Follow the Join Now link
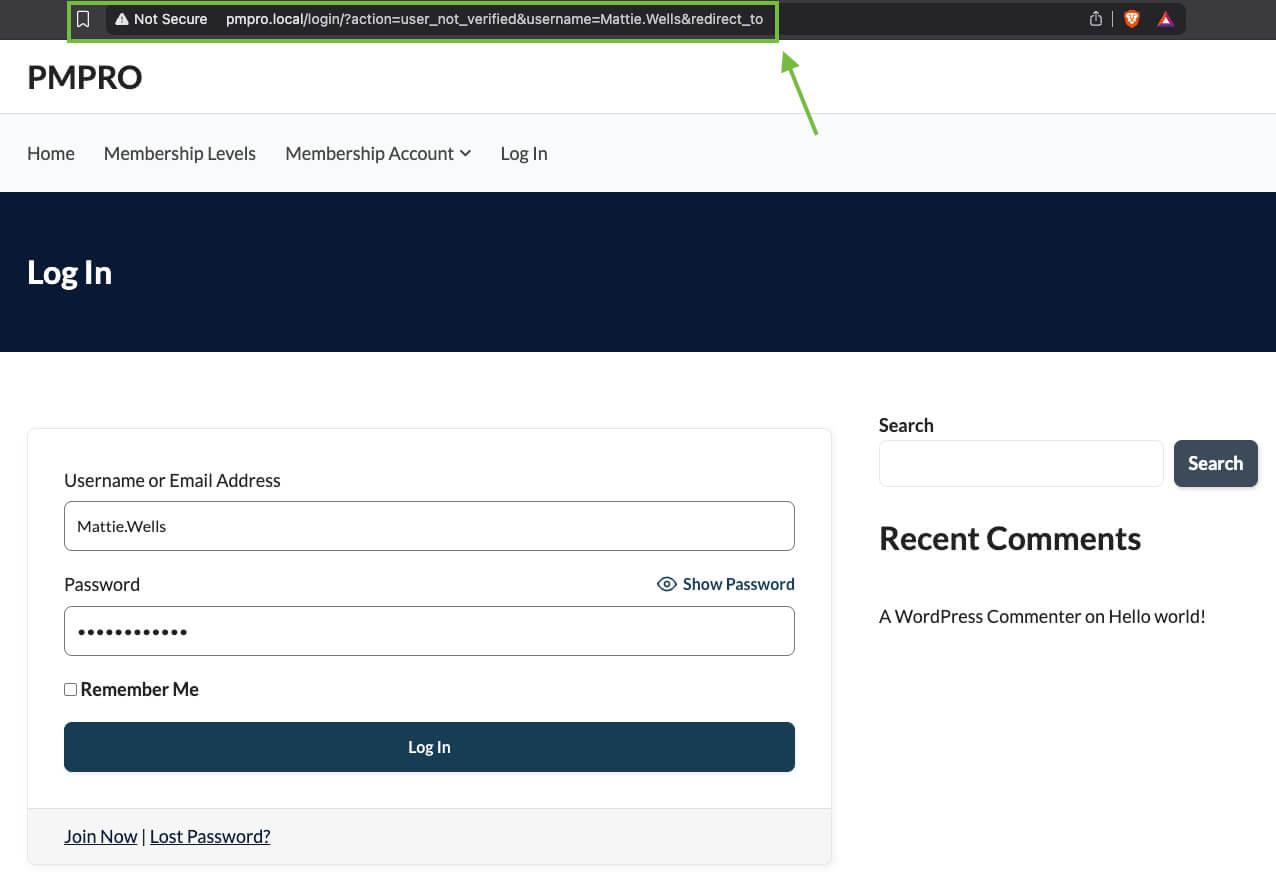1276x895 pixels. [x=100, y=836]
